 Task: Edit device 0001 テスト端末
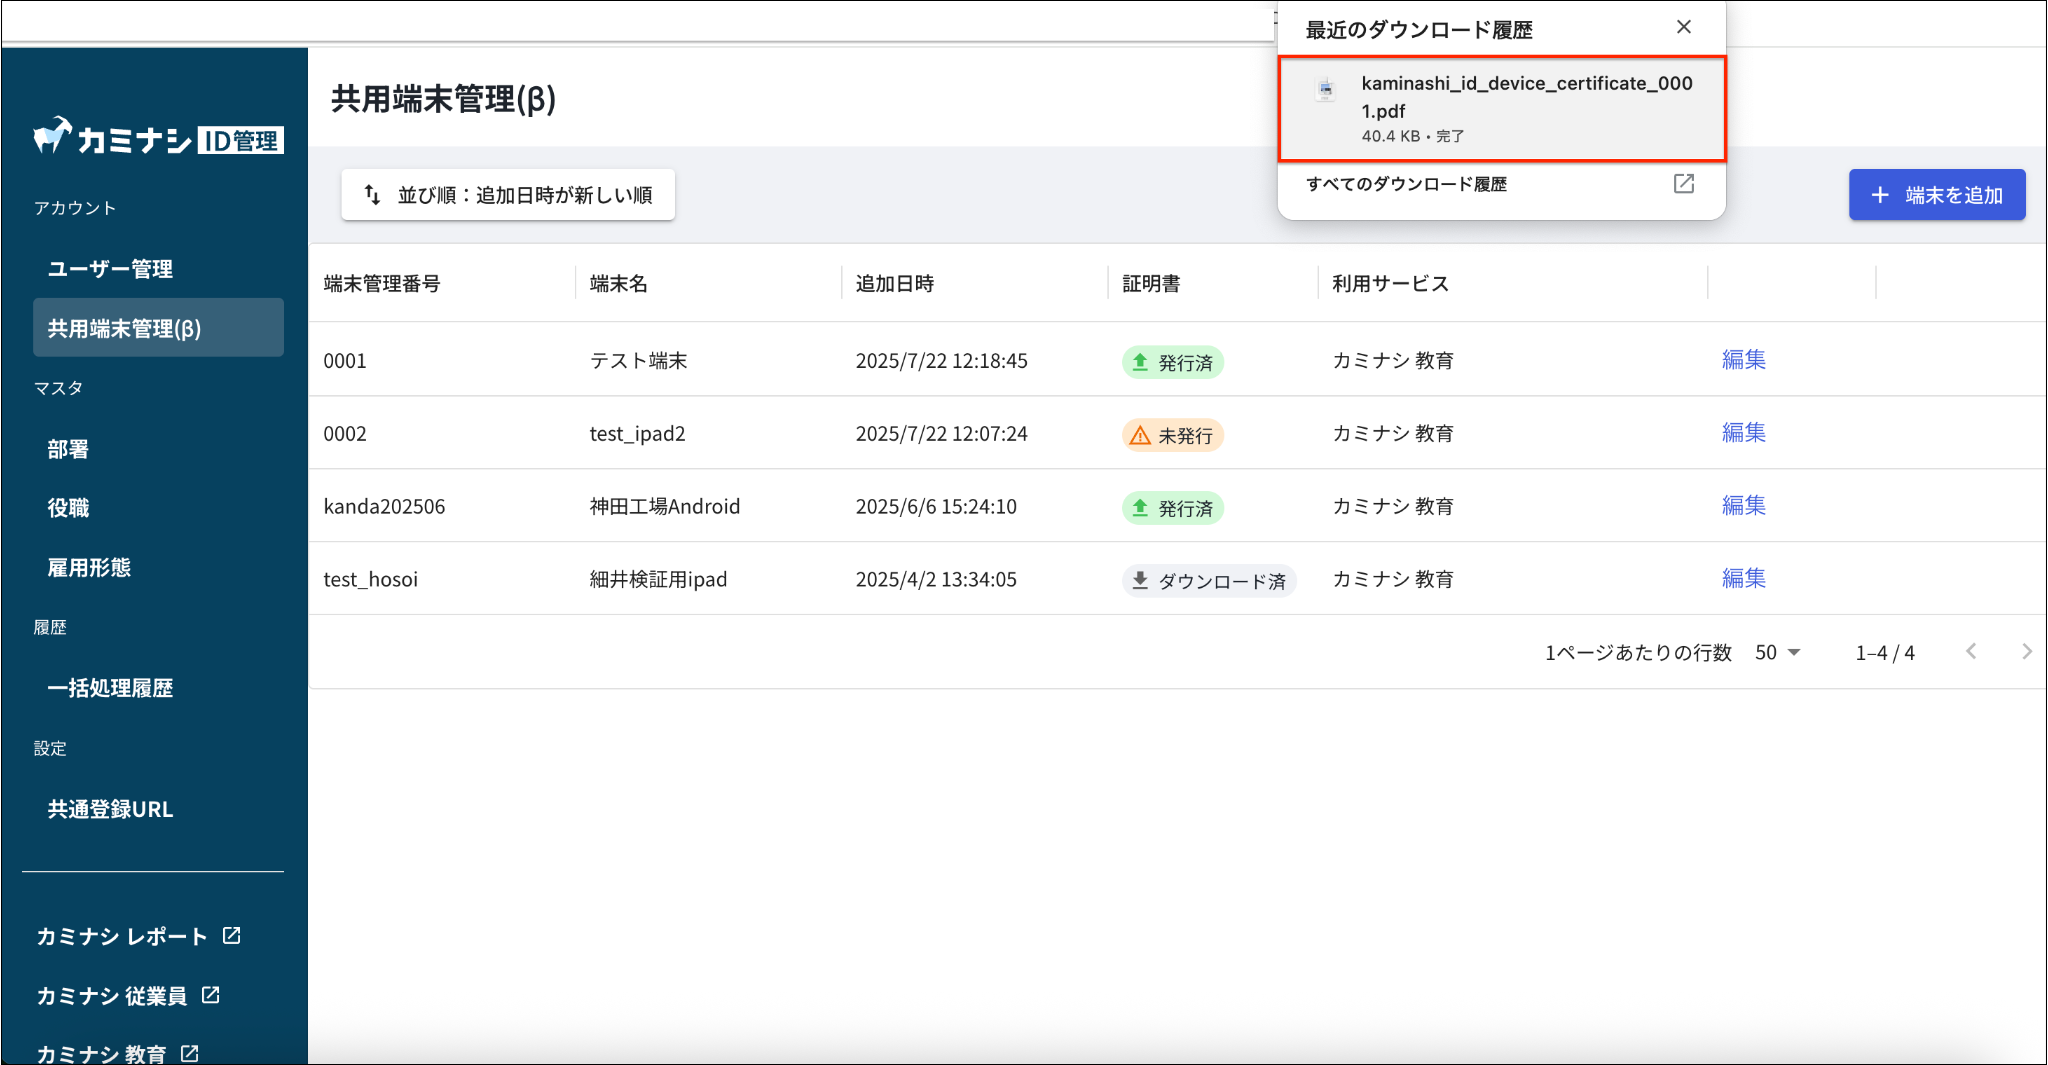point(1744,360)
